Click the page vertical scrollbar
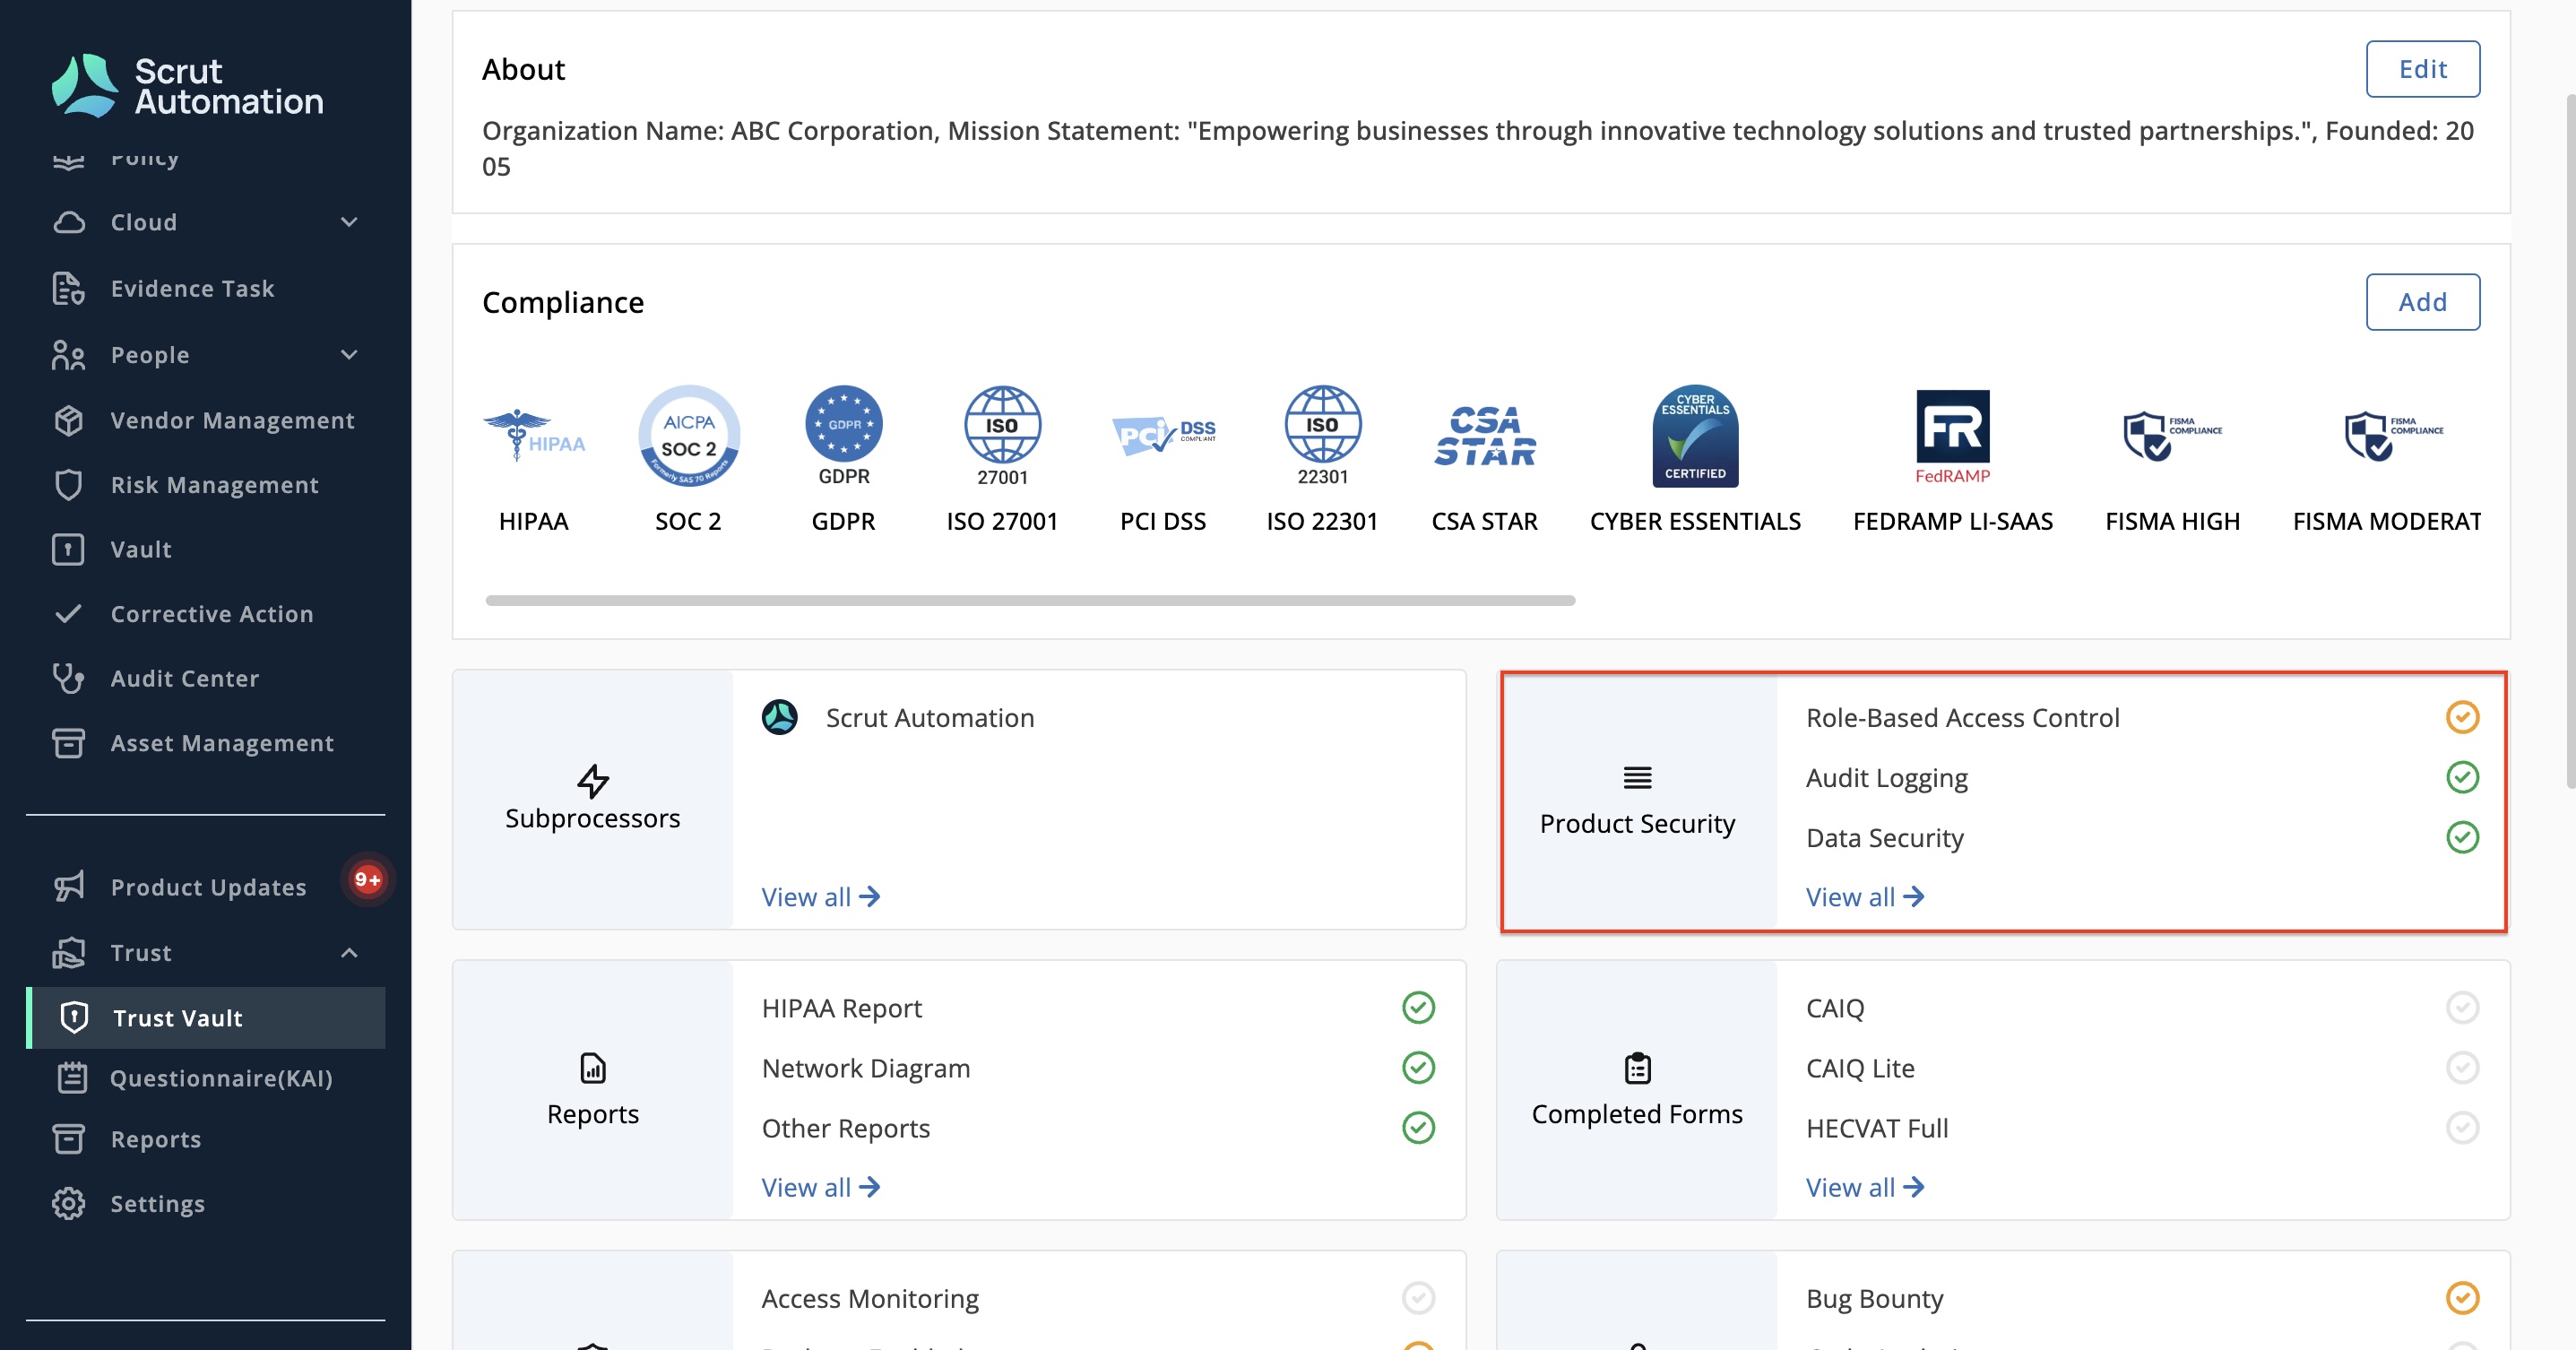Viewport: 2576px width, 1350px height. pos(2569,440)
